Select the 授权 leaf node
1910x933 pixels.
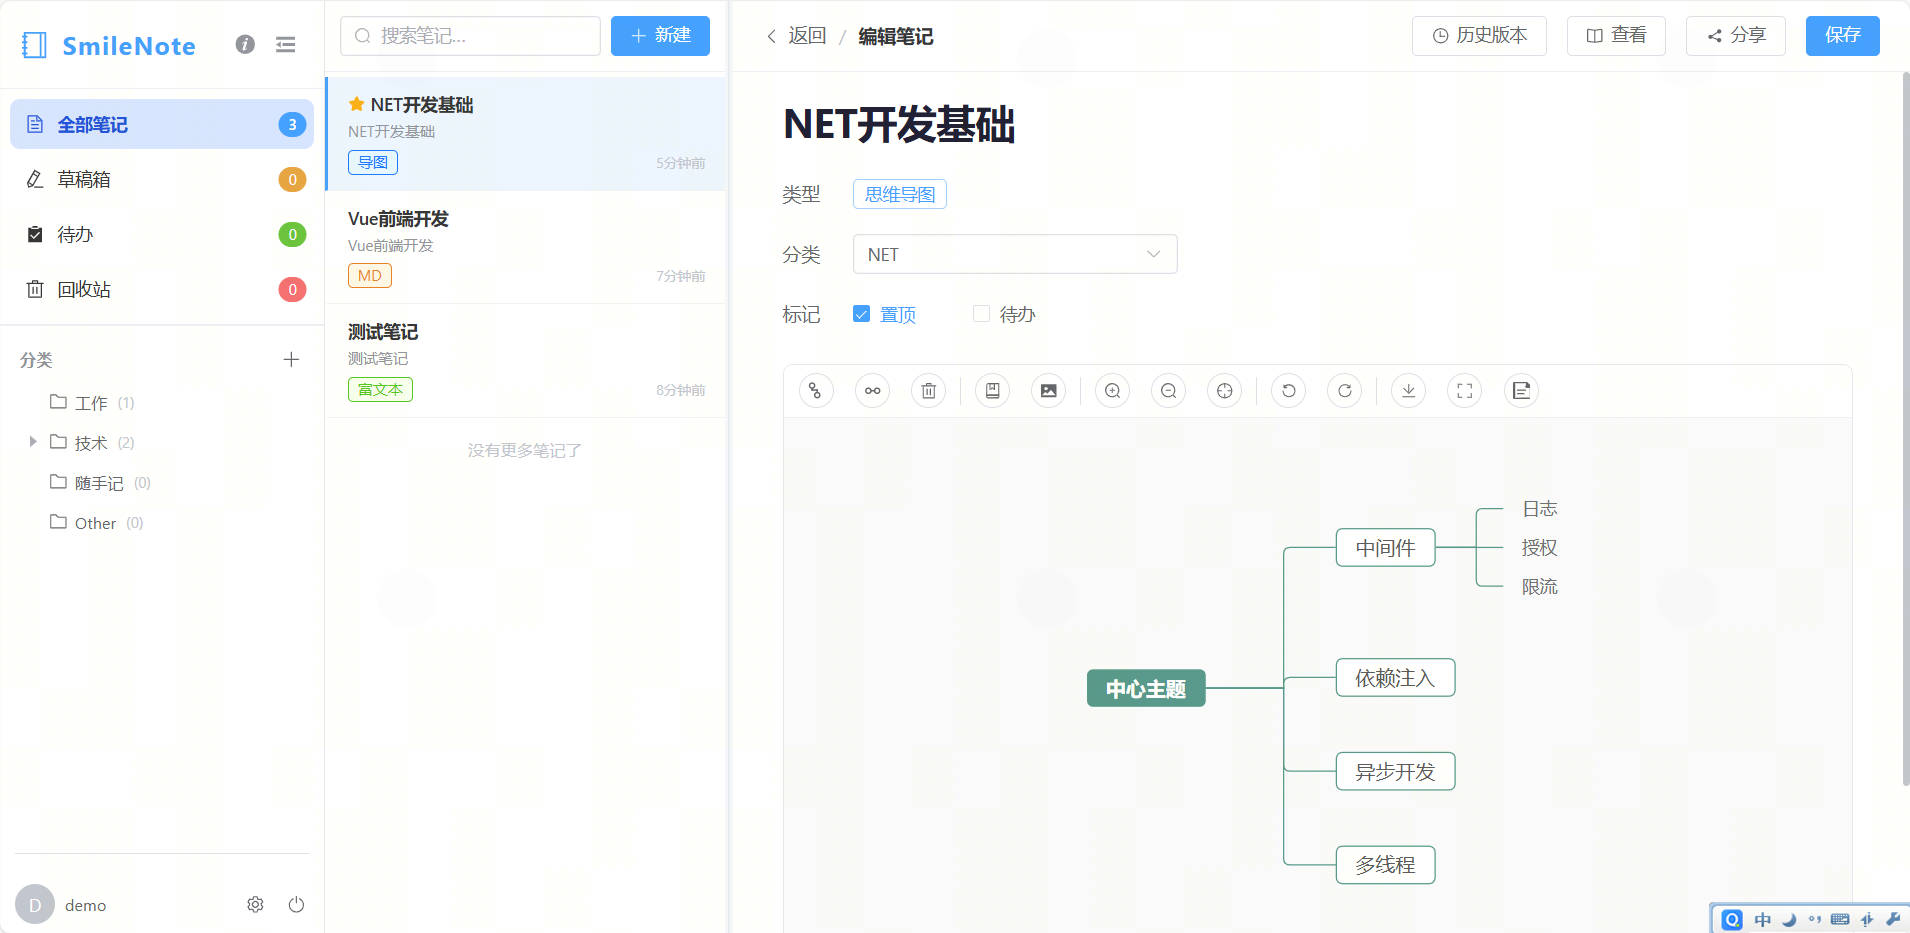point(1540,548)
